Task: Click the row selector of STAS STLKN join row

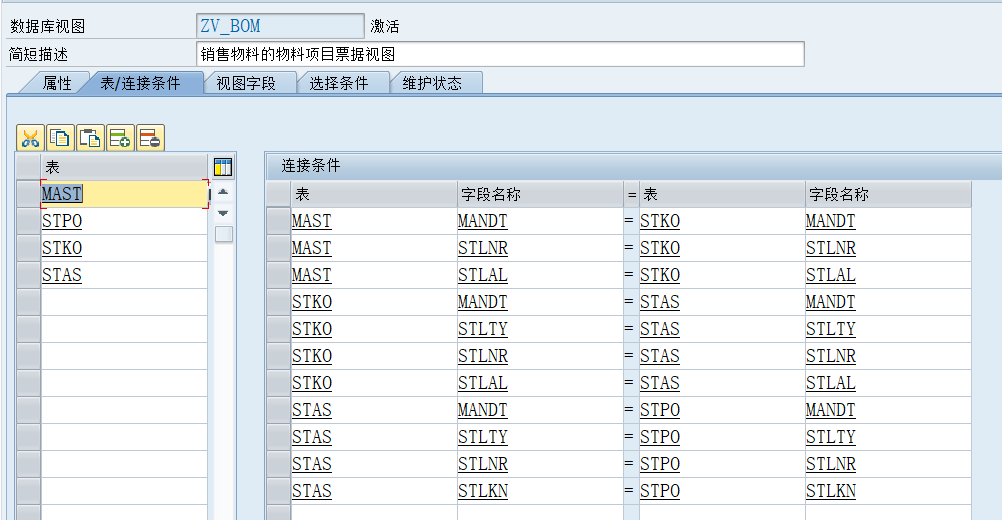Action: click(278, 491)
